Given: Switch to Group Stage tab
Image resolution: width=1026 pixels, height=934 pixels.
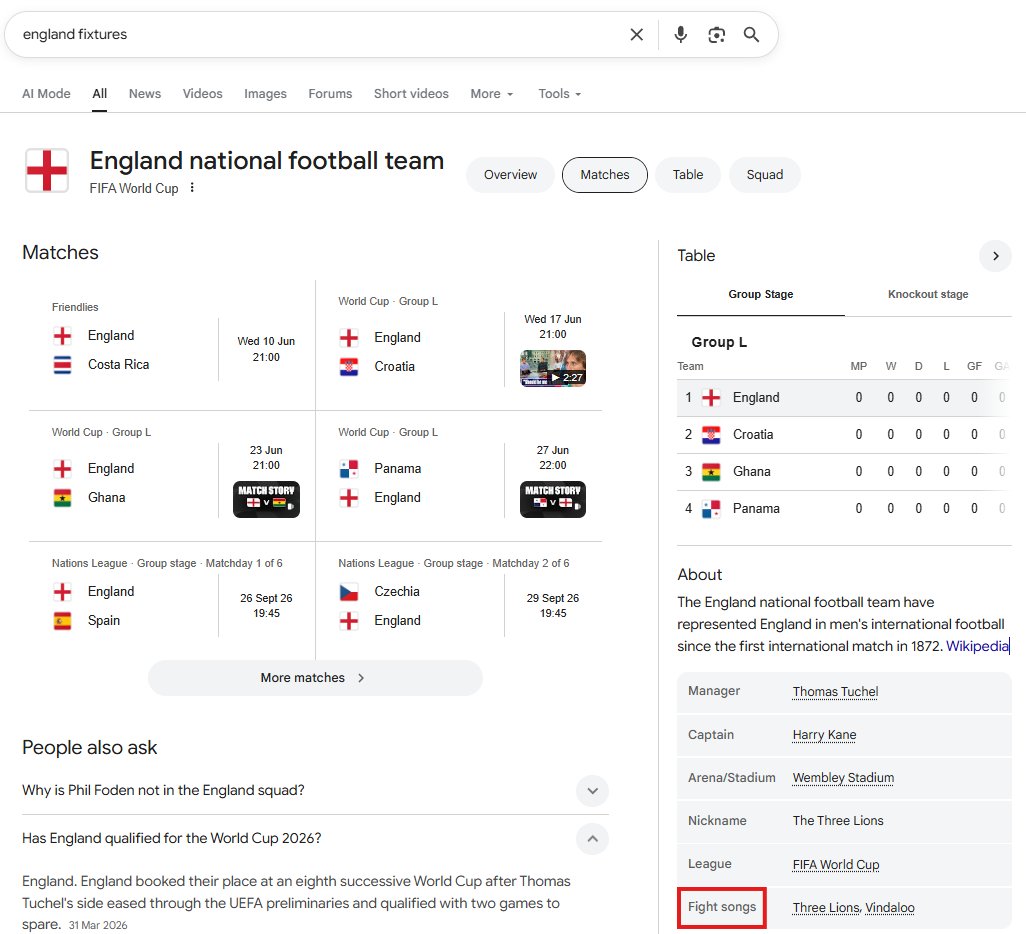Looking at the screenshot, I should (760, 295).
